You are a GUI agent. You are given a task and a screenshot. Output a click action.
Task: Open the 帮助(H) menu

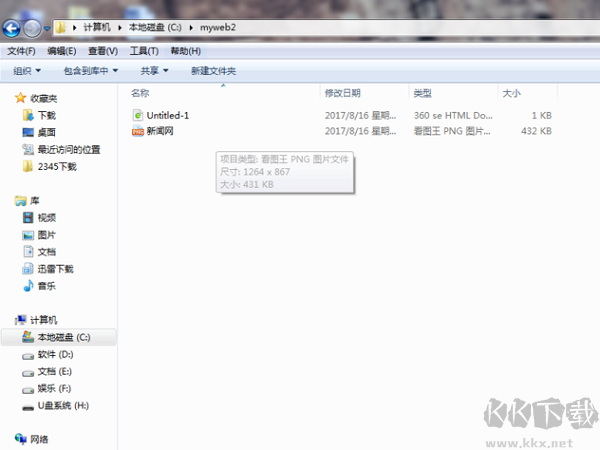click(186, 51)
